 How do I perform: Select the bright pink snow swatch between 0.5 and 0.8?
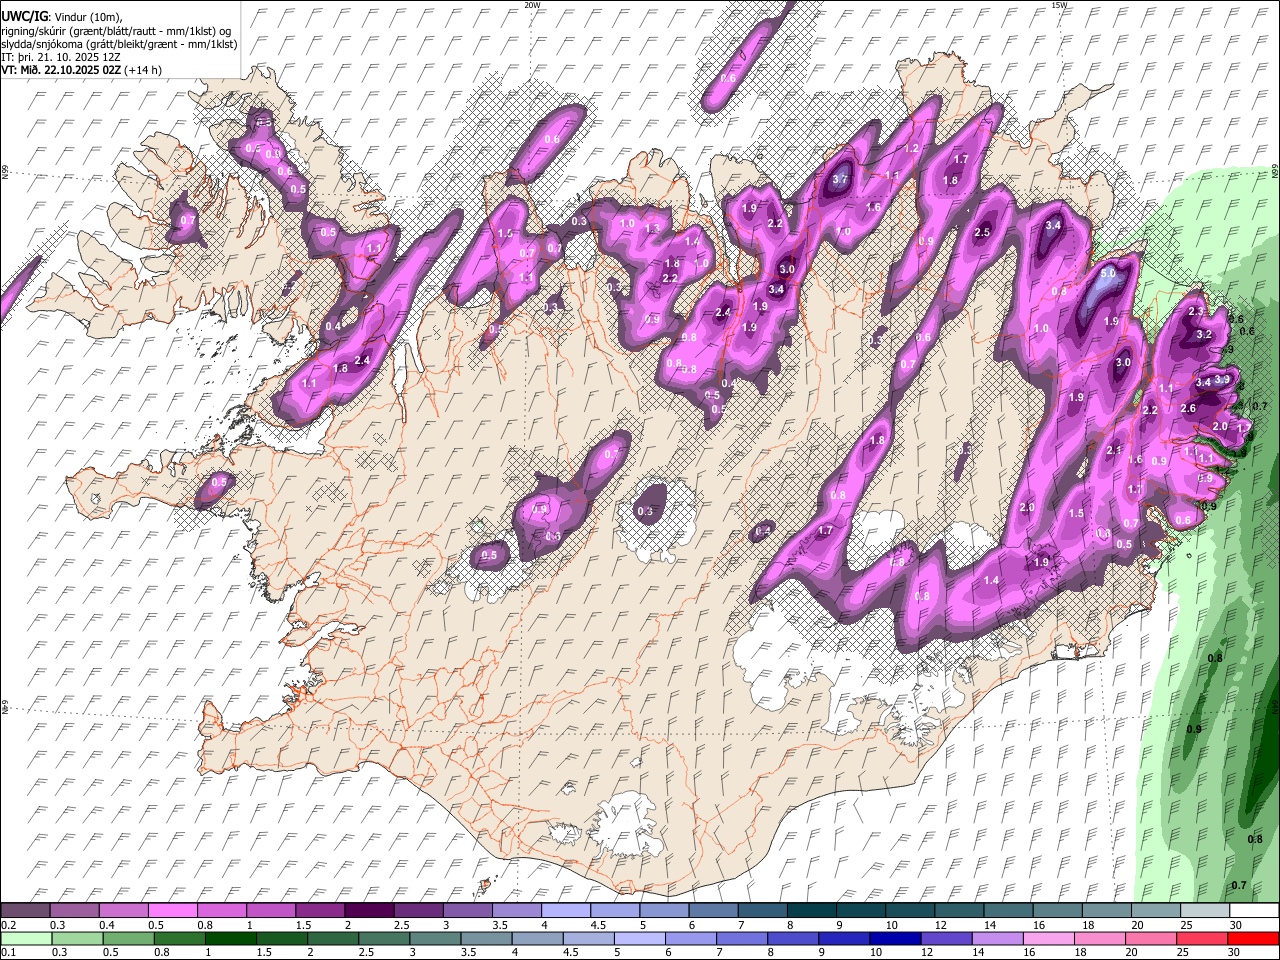click(172, 911)
